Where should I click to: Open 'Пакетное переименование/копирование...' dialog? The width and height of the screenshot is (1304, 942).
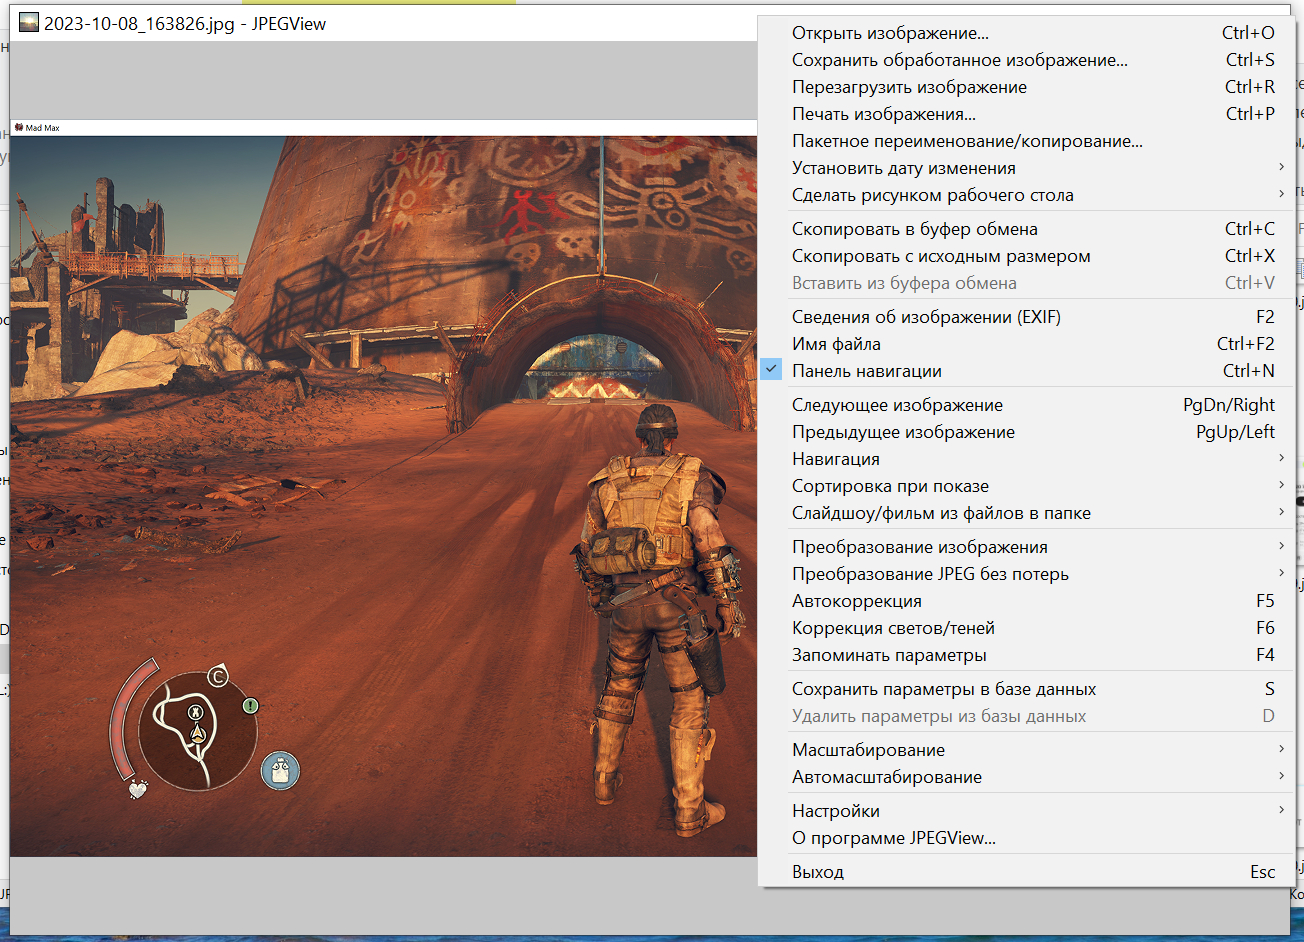[1024, 141]
